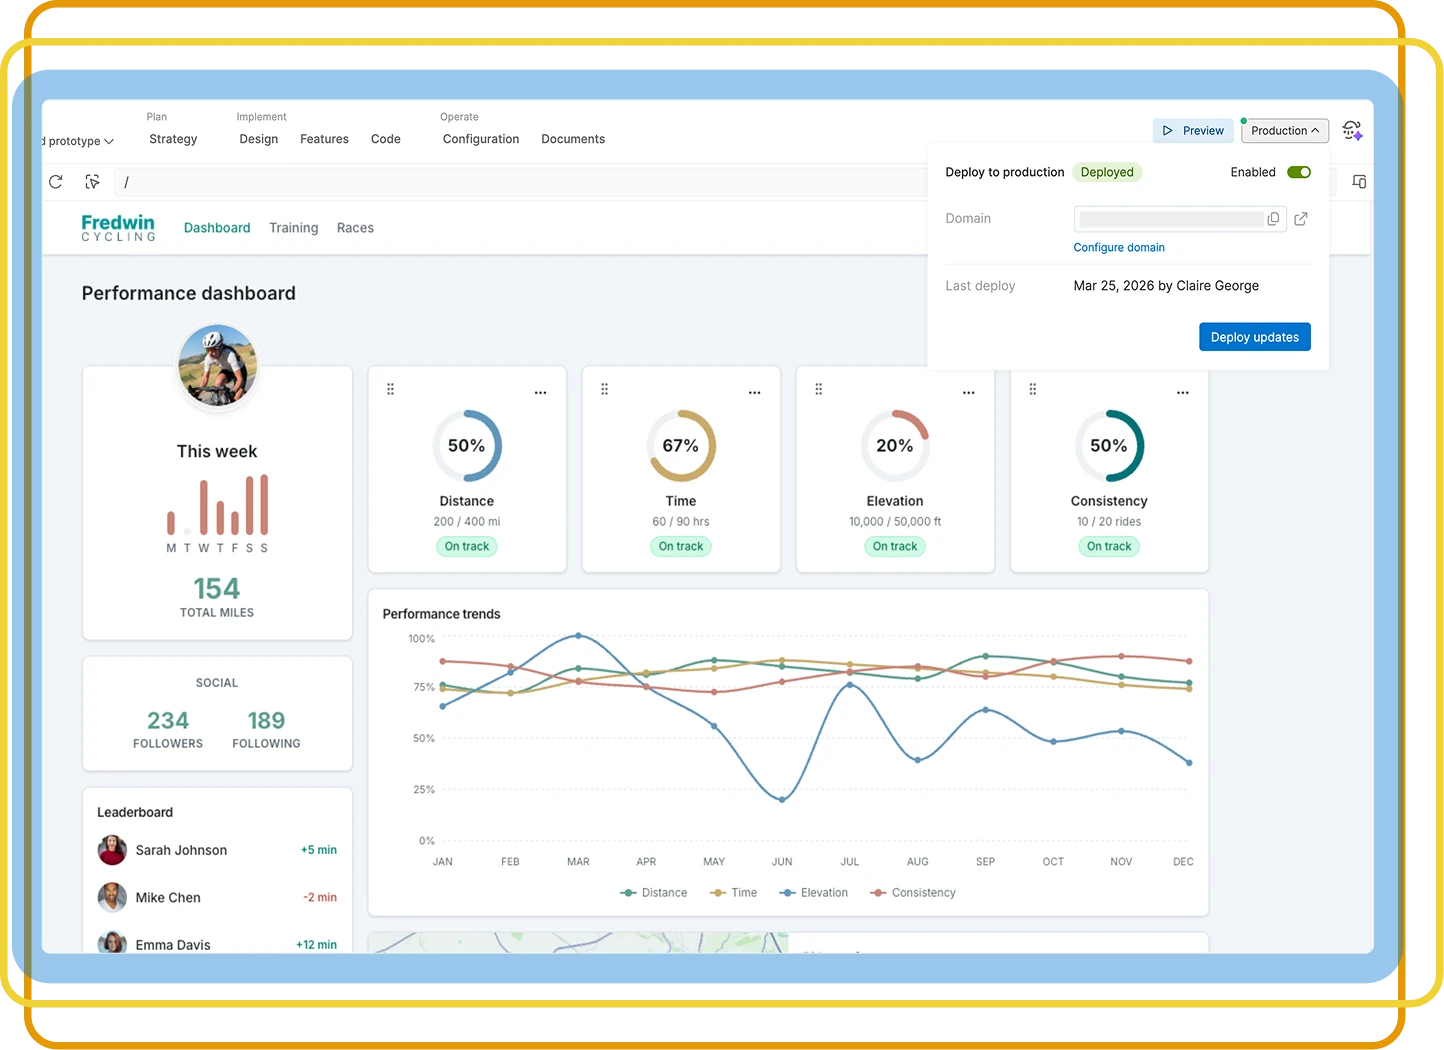This screenshot has width=1444, height=1050.
Task: Open the Documents tab
Action: pyautogui.click(x=573, y=139)
